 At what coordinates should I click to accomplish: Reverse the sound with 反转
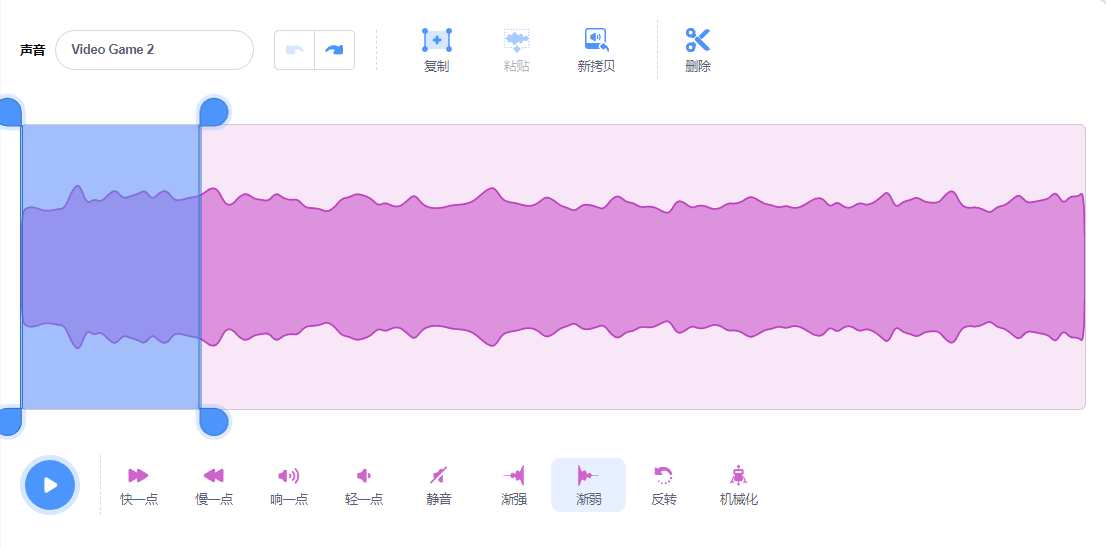click(x=664, y=475)
